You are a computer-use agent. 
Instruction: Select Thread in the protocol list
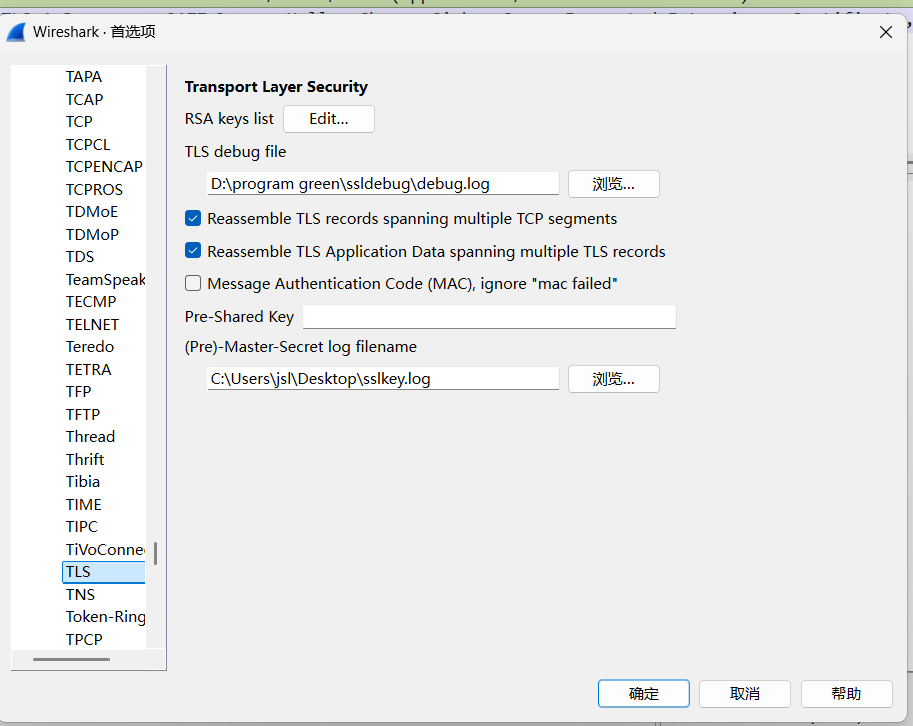pyautogui.click(x=90, y=437)
